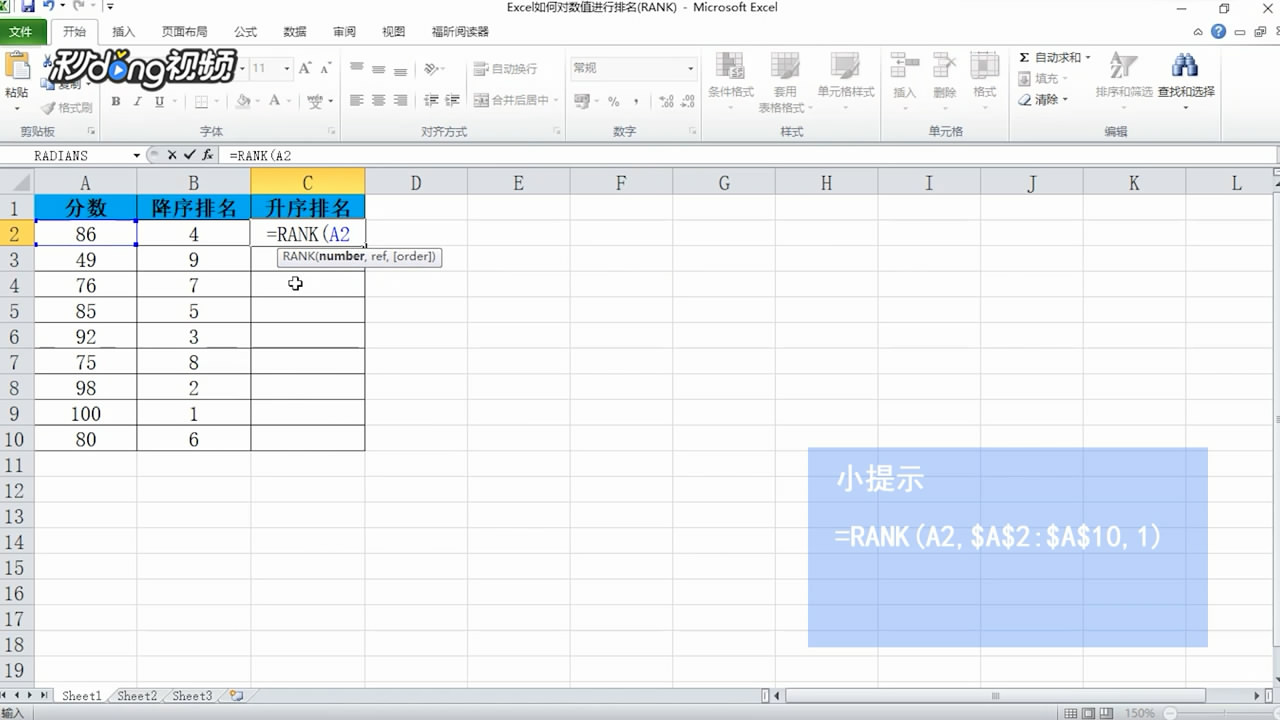Open the font size dropdown
Viewport: 1280px width, 720px height.
(287, 68)
